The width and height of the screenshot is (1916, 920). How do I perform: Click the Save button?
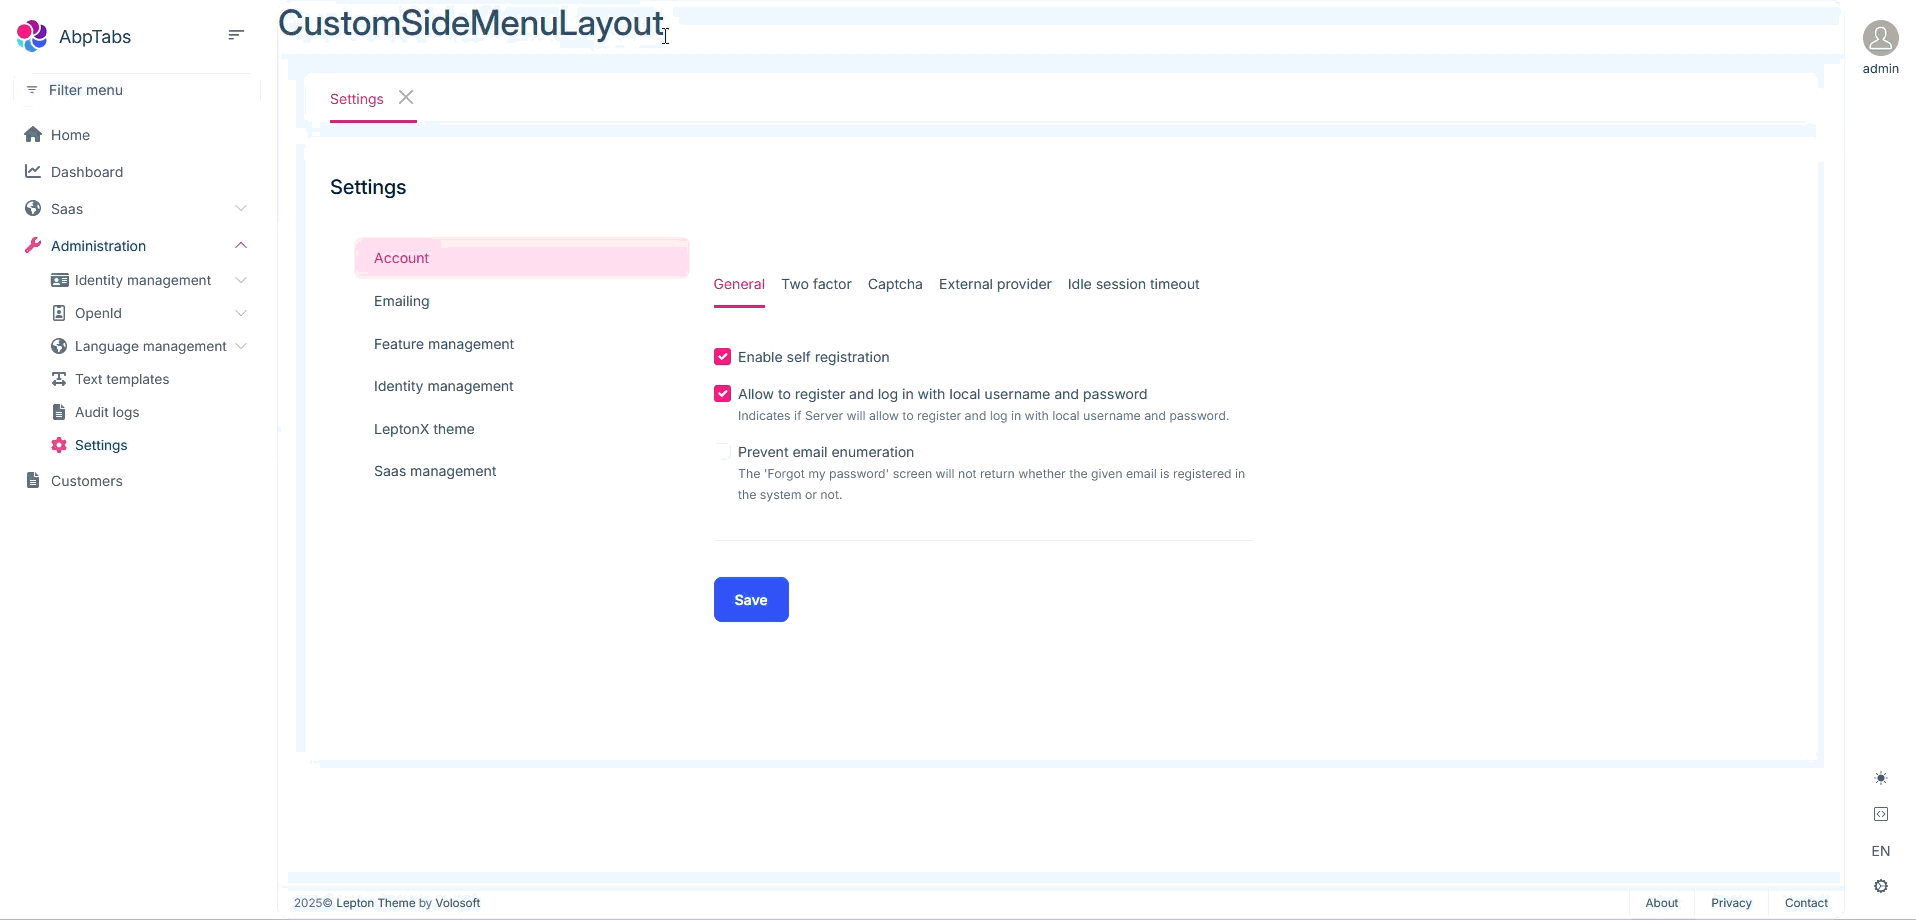(x=751, y=600)
